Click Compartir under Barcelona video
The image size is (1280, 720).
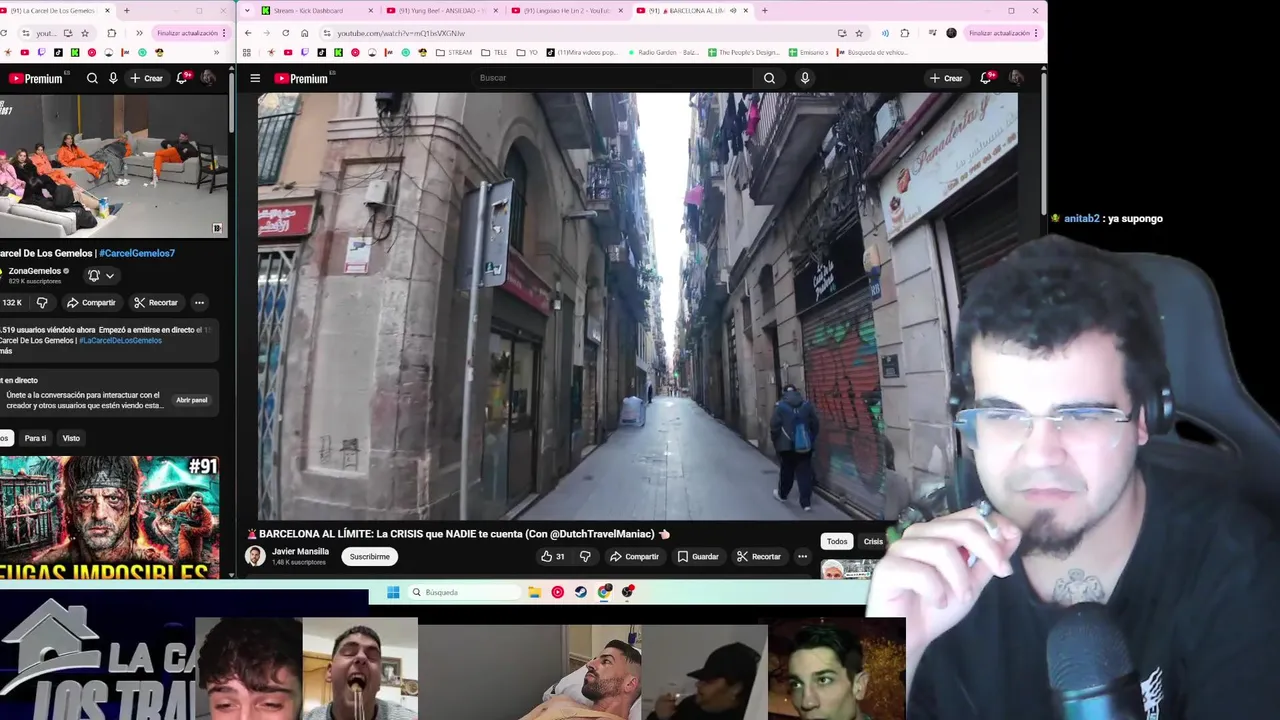click(634, 557)
